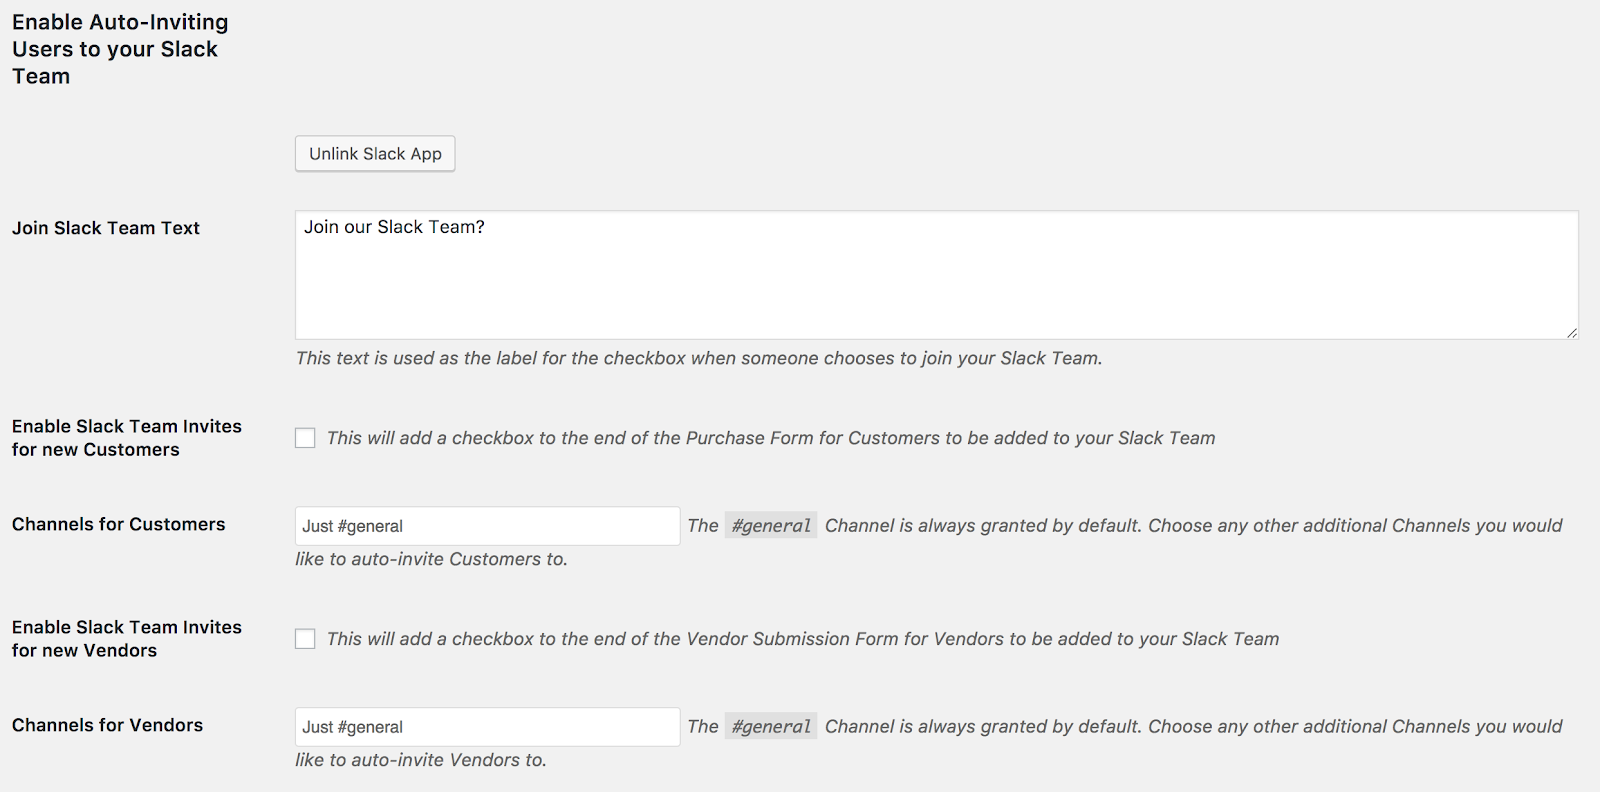1600x792 pixels.
Task: Click the Enable Auto-Inviting Users section heading
Action: (120, 49)
